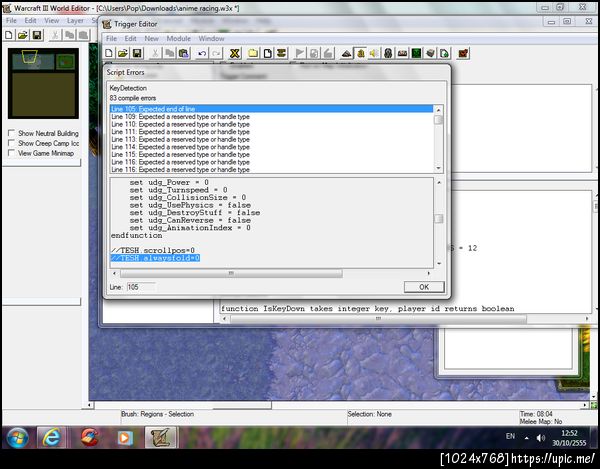Click the highlighted '//TESH.alwaysfold=0' code line
The width and height of the screenshot is (600, 469).
[x=155, y=258]
